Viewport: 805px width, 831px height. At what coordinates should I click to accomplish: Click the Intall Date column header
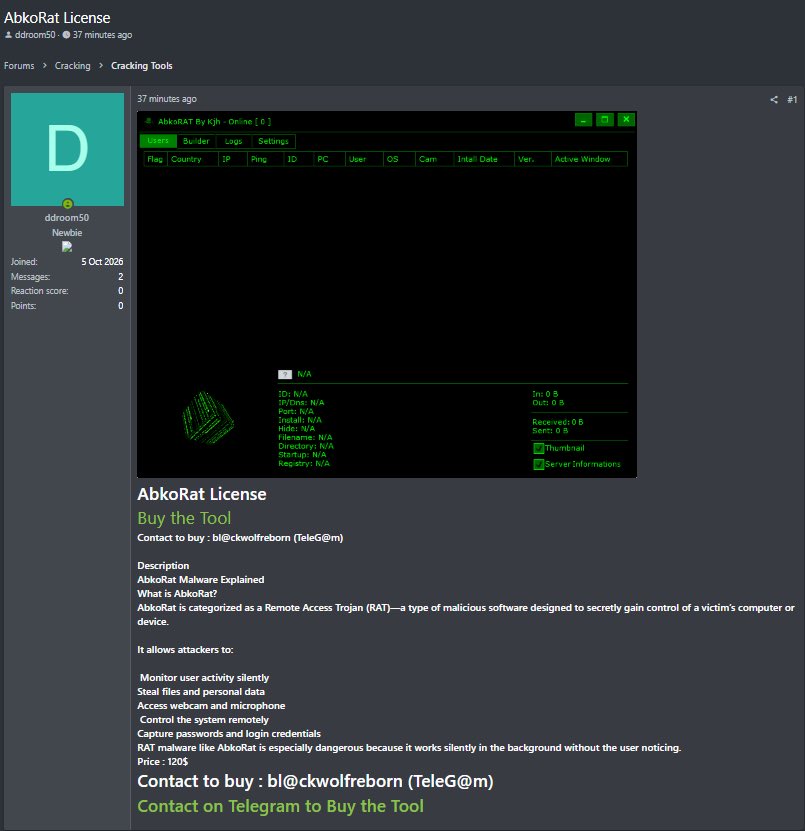pos(484,159)
